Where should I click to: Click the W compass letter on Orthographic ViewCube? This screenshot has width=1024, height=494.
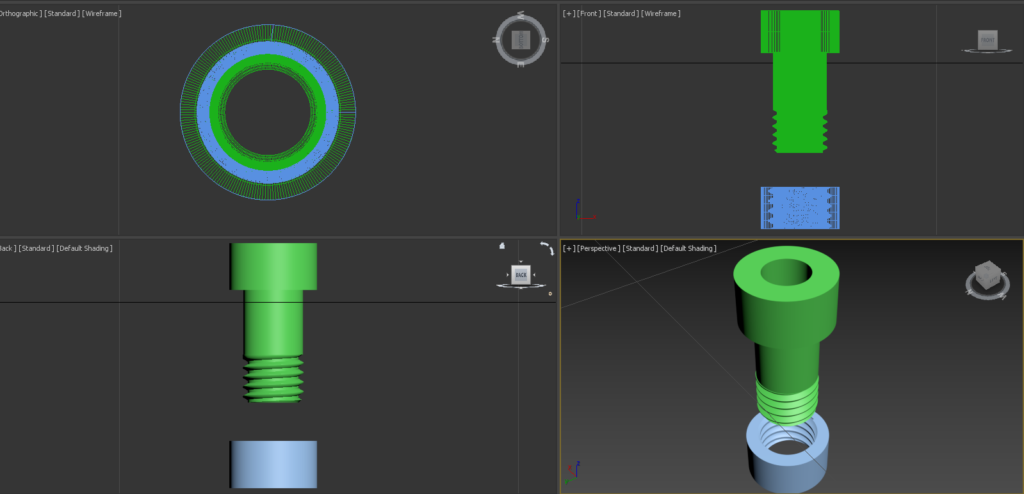(520, 15)
